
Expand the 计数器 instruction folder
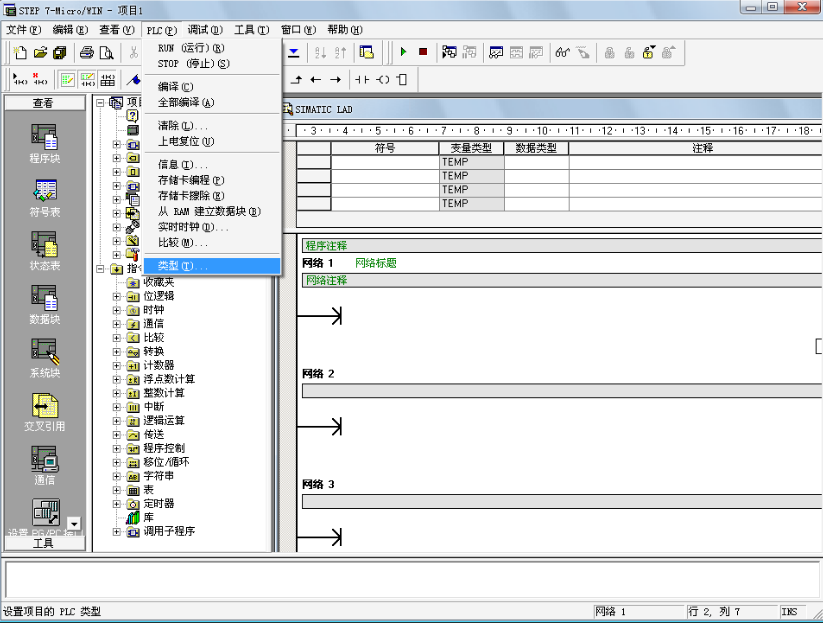pyautogui.click(x=117, y=366)
